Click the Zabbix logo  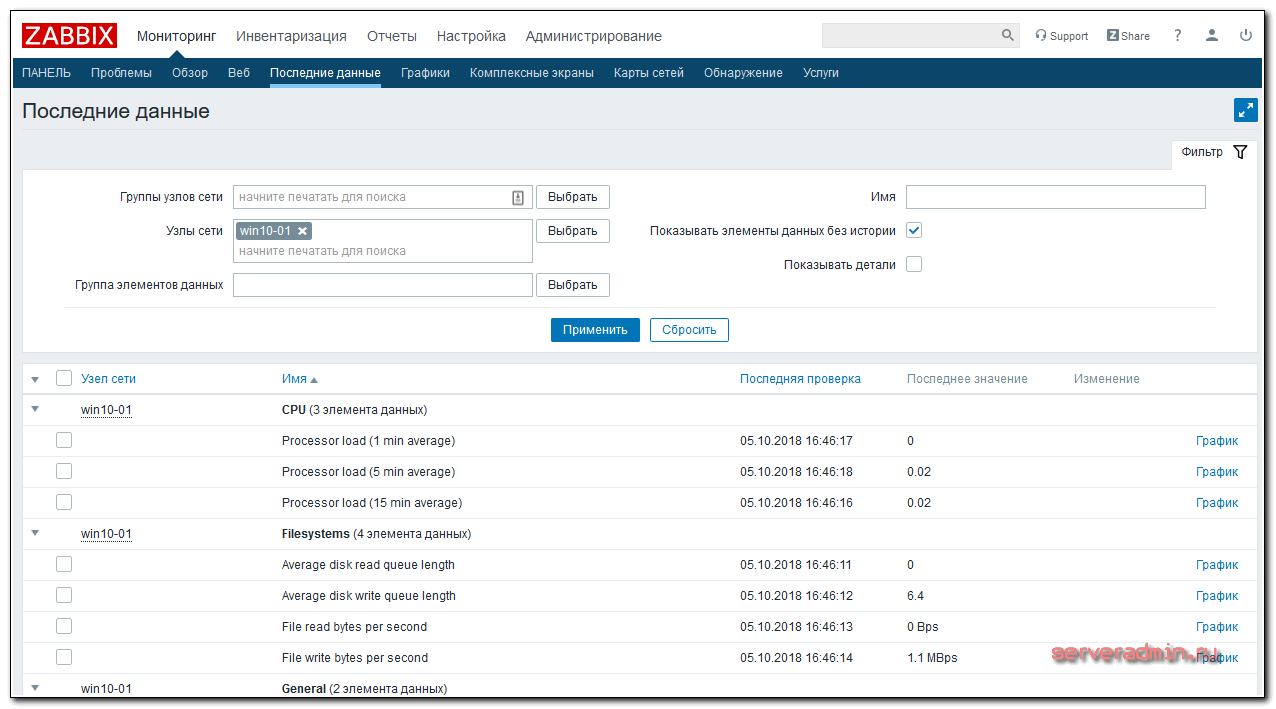tap(69, 36)
